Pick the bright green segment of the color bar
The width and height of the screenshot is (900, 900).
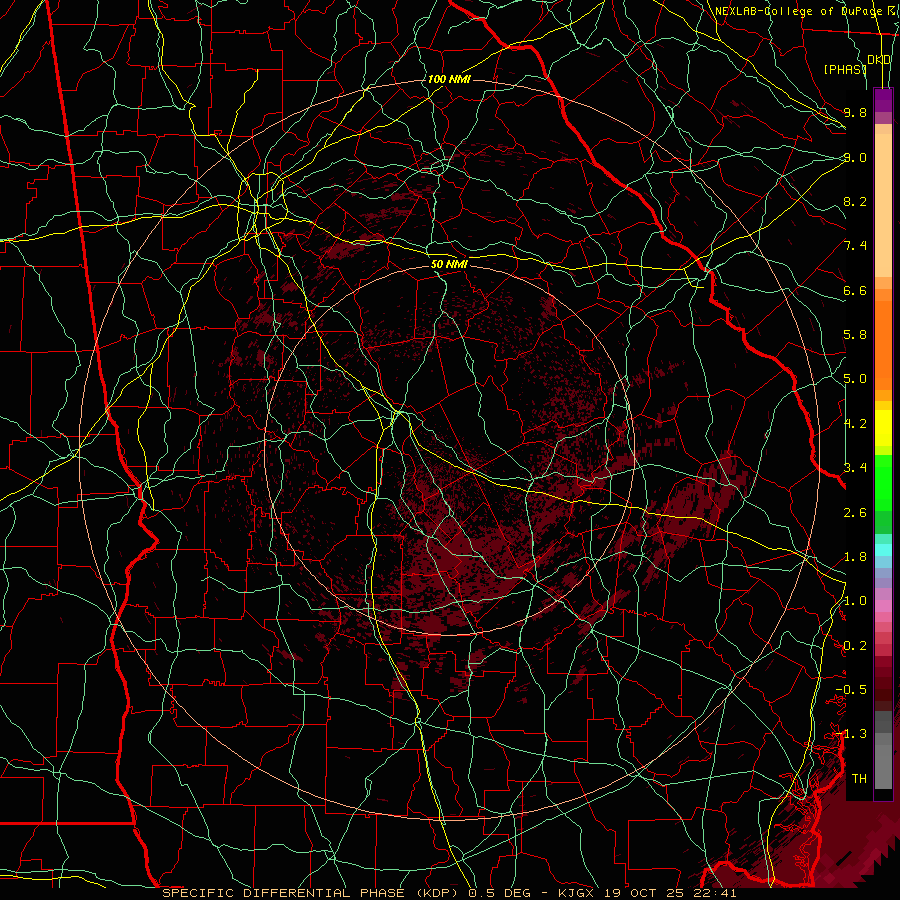tap(883, 483)
